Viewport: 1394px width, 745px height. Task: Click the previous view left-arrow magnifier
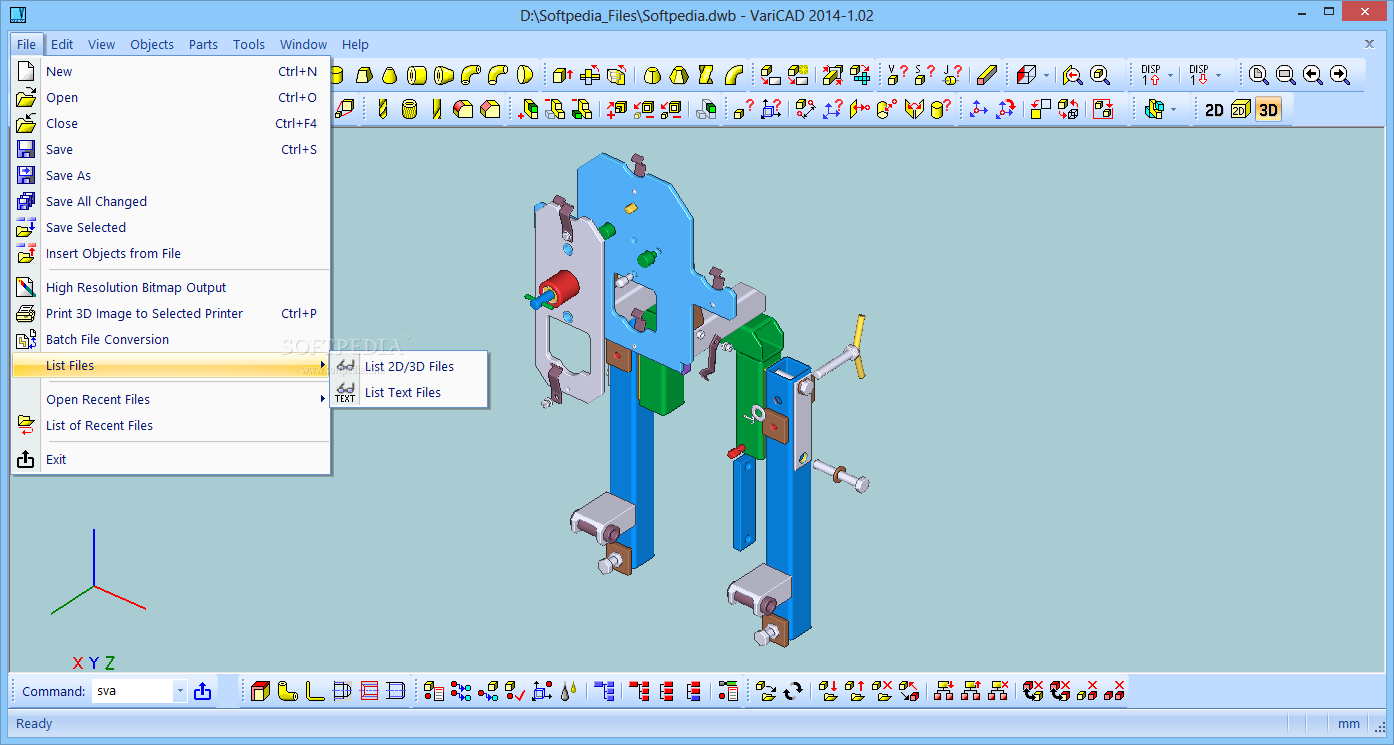pos(1312,75)
